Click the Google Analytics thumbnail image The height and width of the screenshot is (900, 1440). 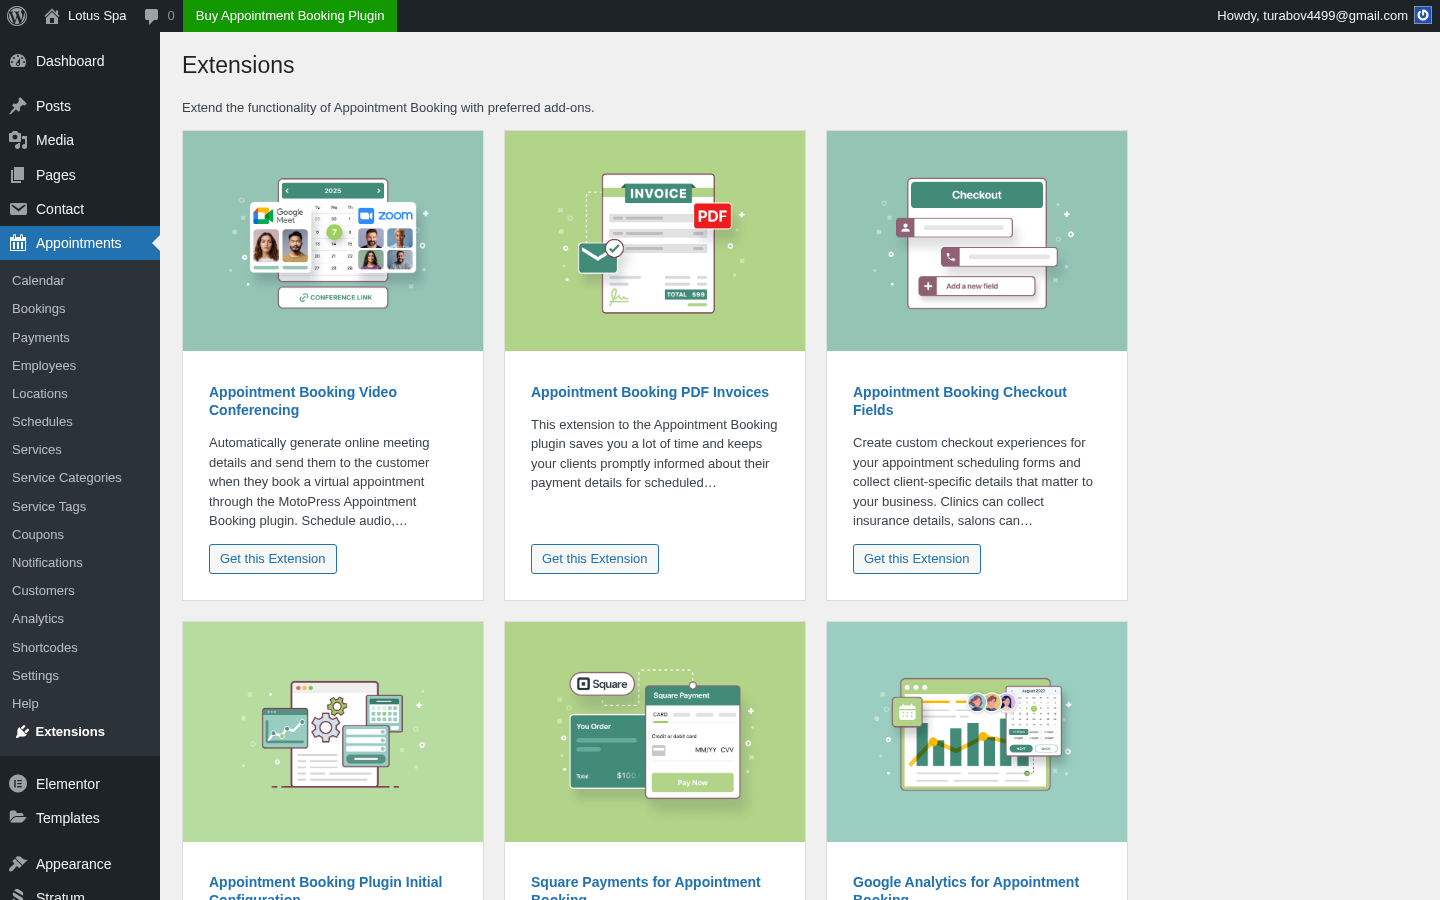[x=977, y=732]
